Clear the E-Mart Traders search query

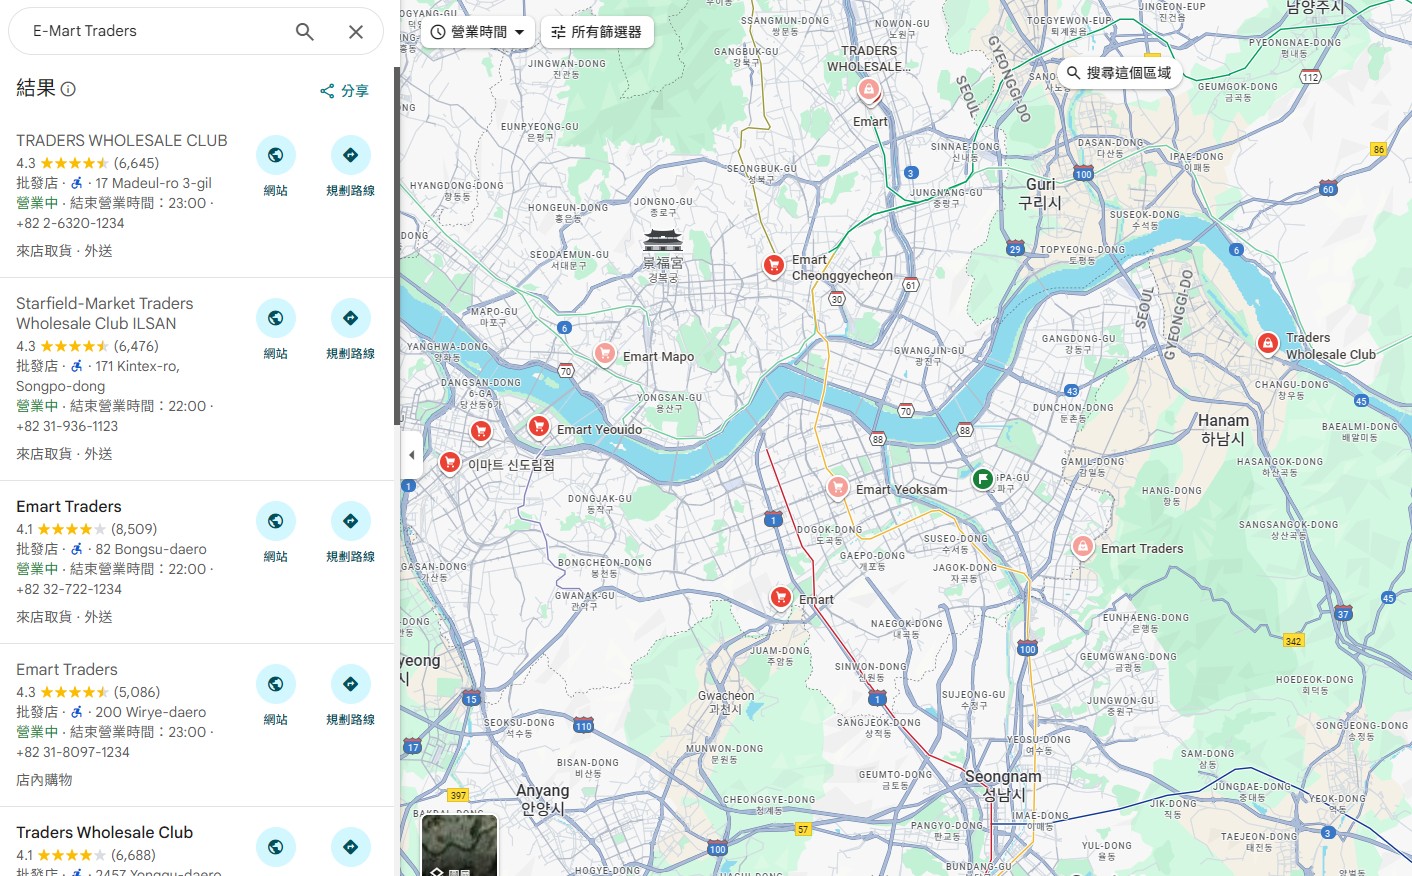click(356, 31)
